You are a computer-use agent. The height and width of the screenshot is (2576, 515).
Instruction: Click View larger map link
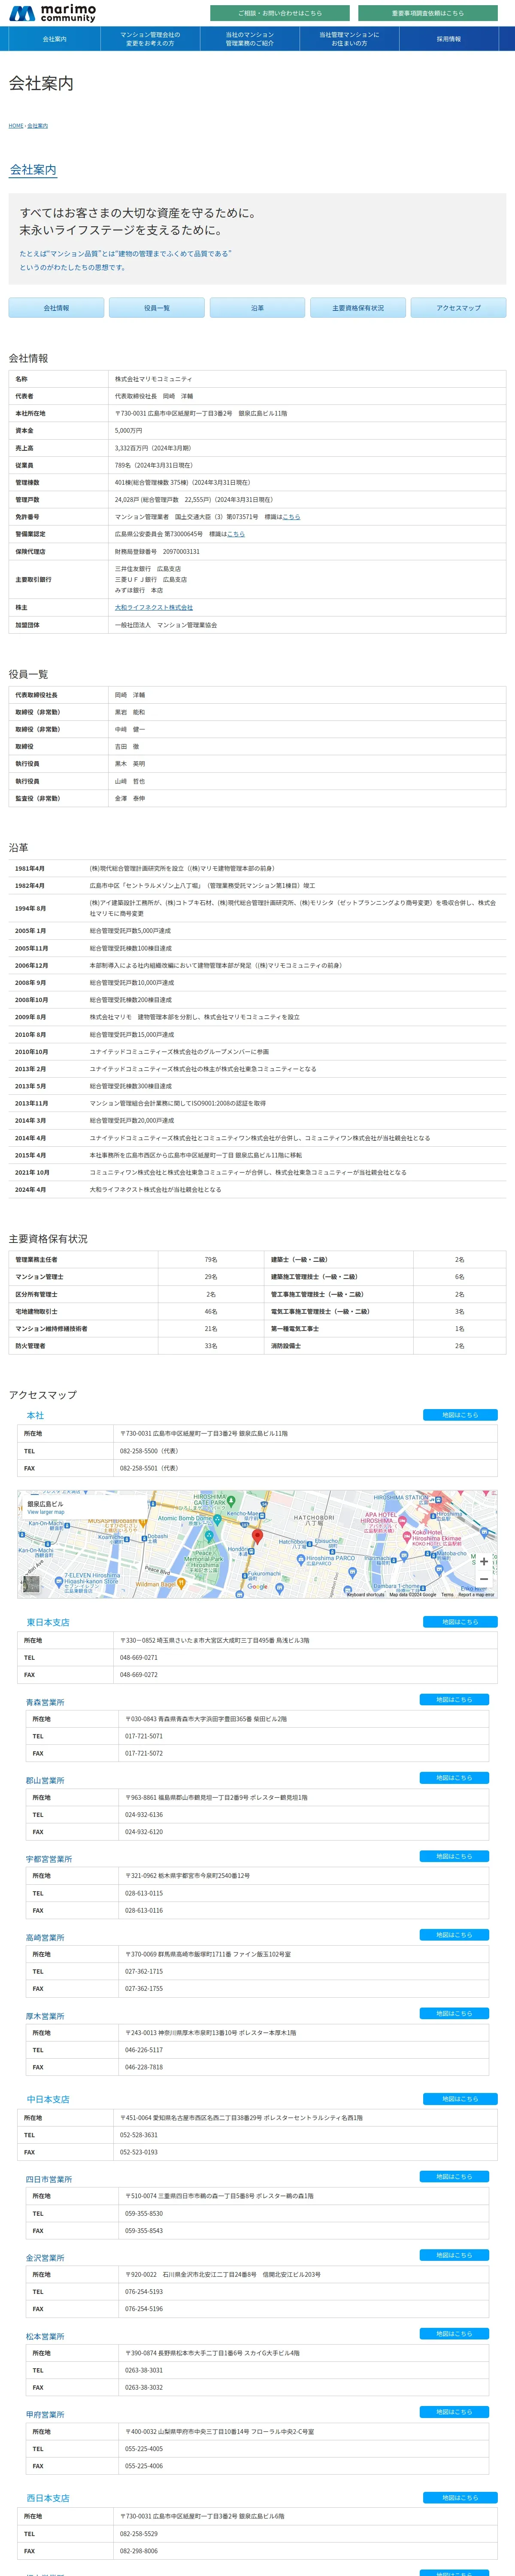pyautogui.click(x=46, y=1512)
